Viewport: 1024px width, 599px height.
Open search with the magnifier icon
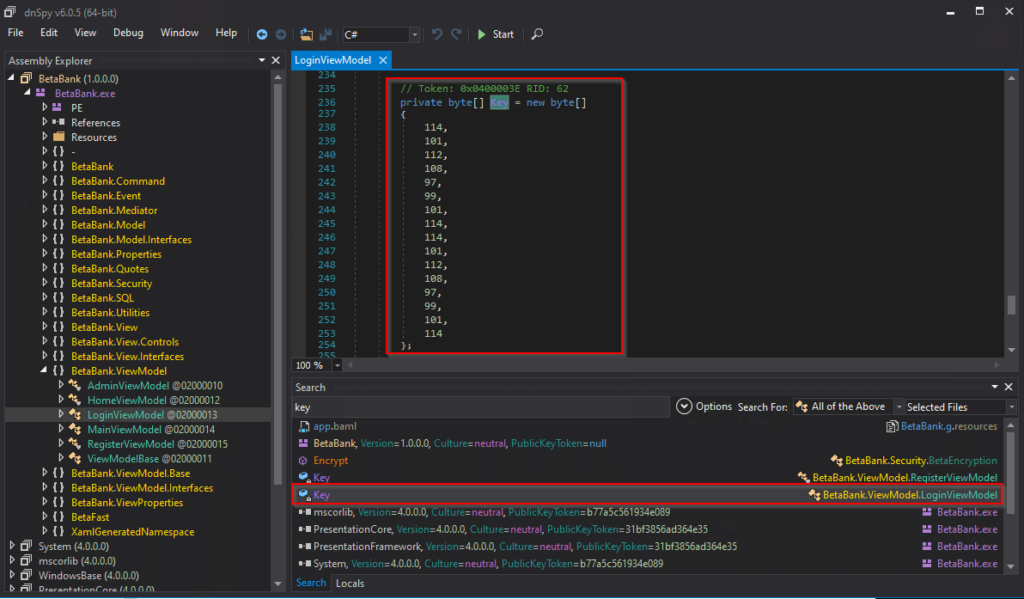click(537, 34)
